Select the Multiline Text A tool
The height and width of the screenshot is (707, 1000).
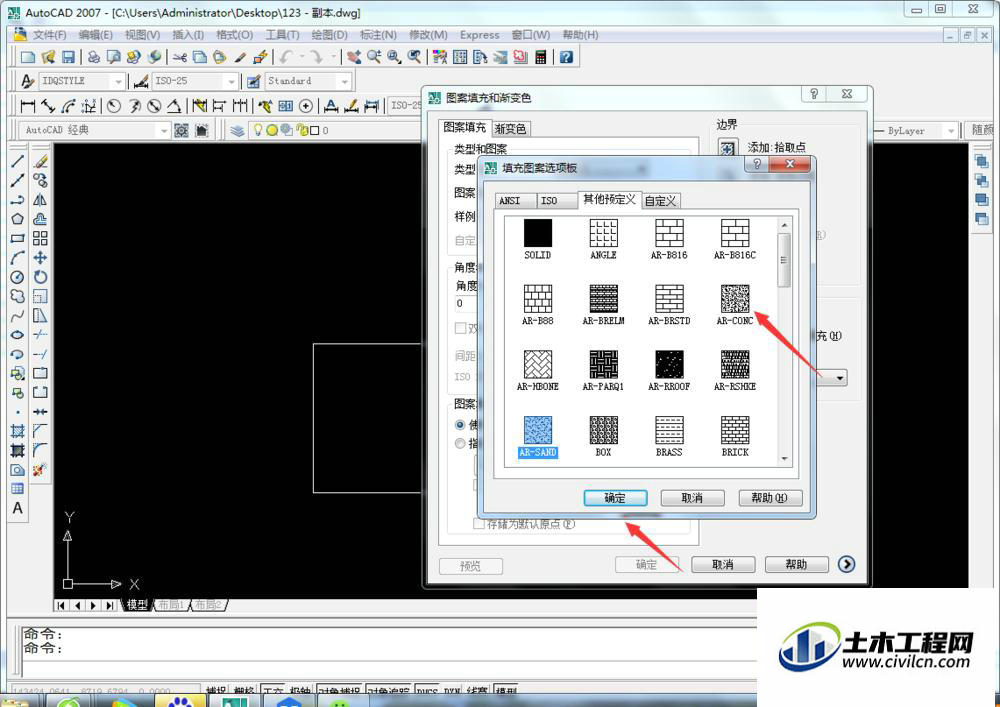[18, 508]
